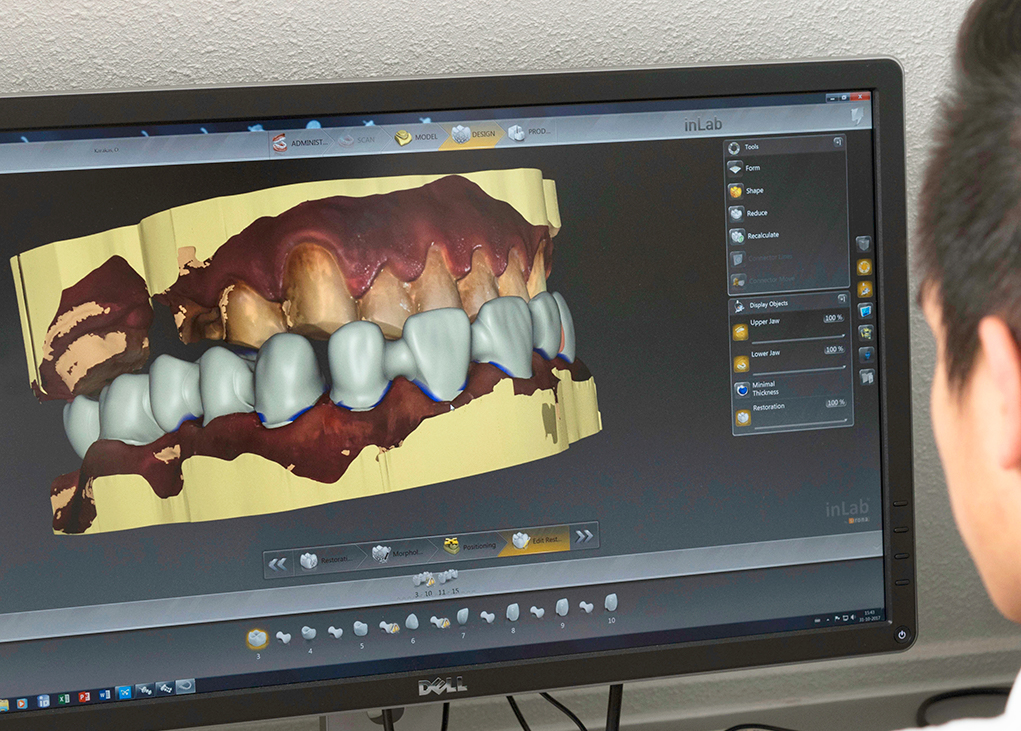Click the Recalculate tool
The height and width of the screenshot is (731, 1021).
(x=737, y=236)
